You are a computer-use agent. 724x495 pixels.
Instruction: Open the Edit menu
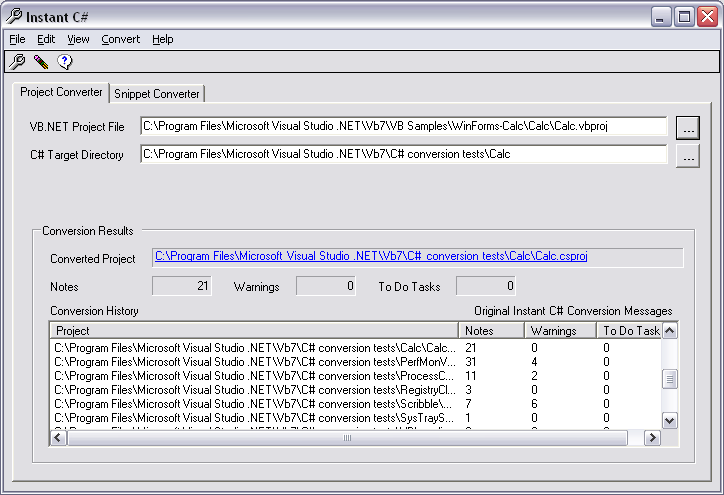coord(46,39)
